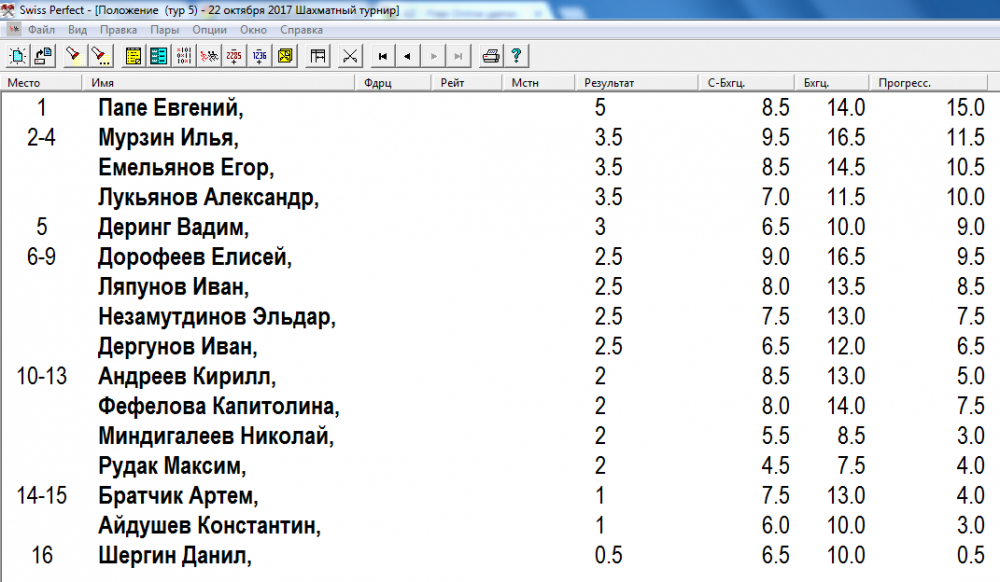Image resolution: width=1000 pixels, height=582 pixels.
Task: Click the place range 10-13
Action: pos(41,377)
